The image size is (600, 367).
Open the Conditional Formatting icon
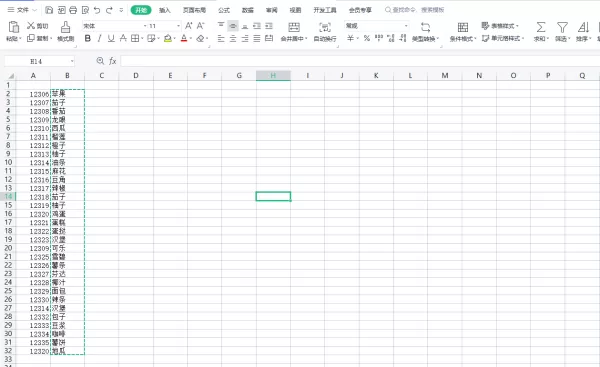[463, 27]
